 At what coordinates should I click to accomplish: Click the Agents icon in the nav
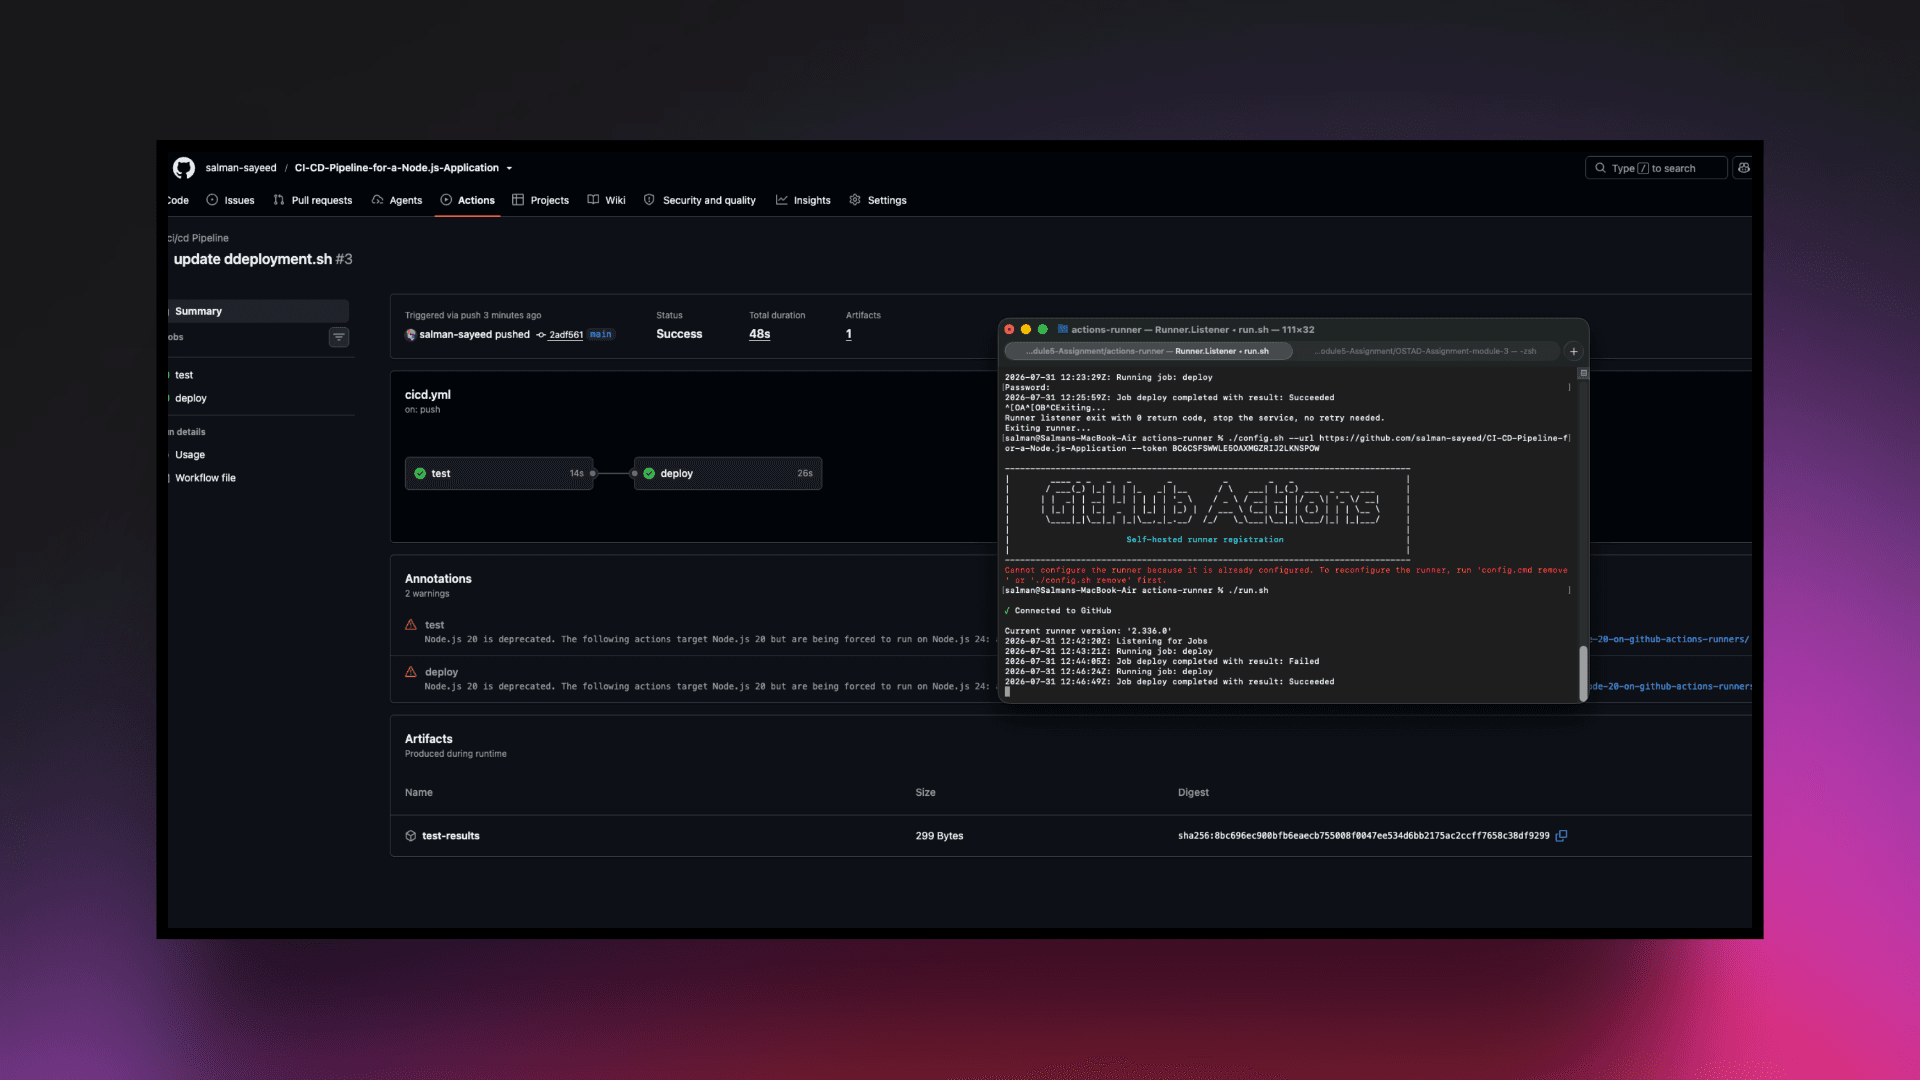[377, 200]
